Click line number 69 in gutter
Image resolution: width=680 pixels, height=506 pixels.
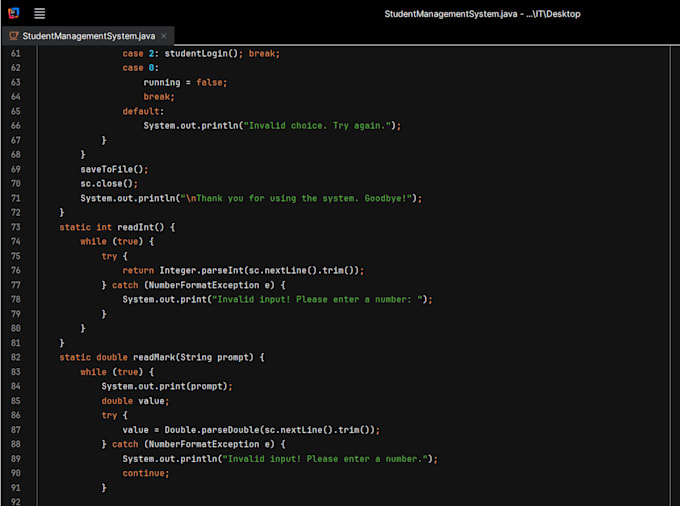click(16, 169)
